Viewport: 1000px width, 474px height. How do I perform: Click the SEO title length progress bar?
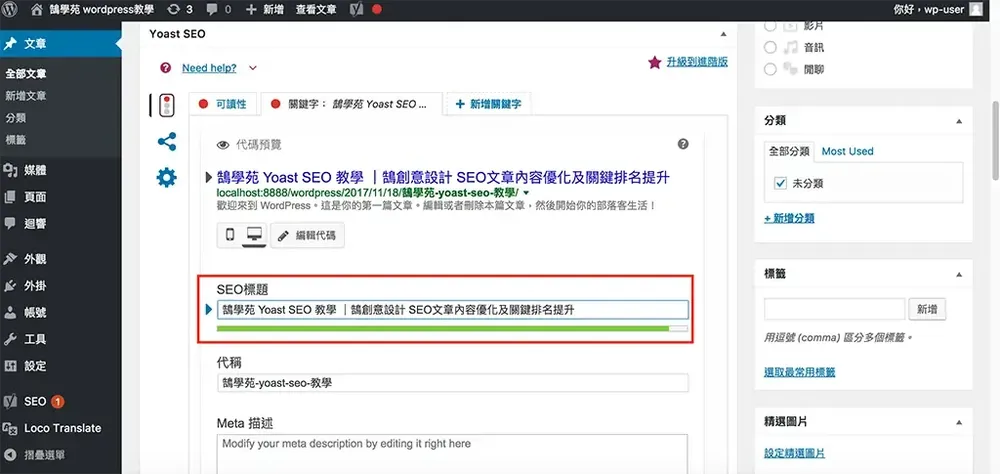point(452,328)
